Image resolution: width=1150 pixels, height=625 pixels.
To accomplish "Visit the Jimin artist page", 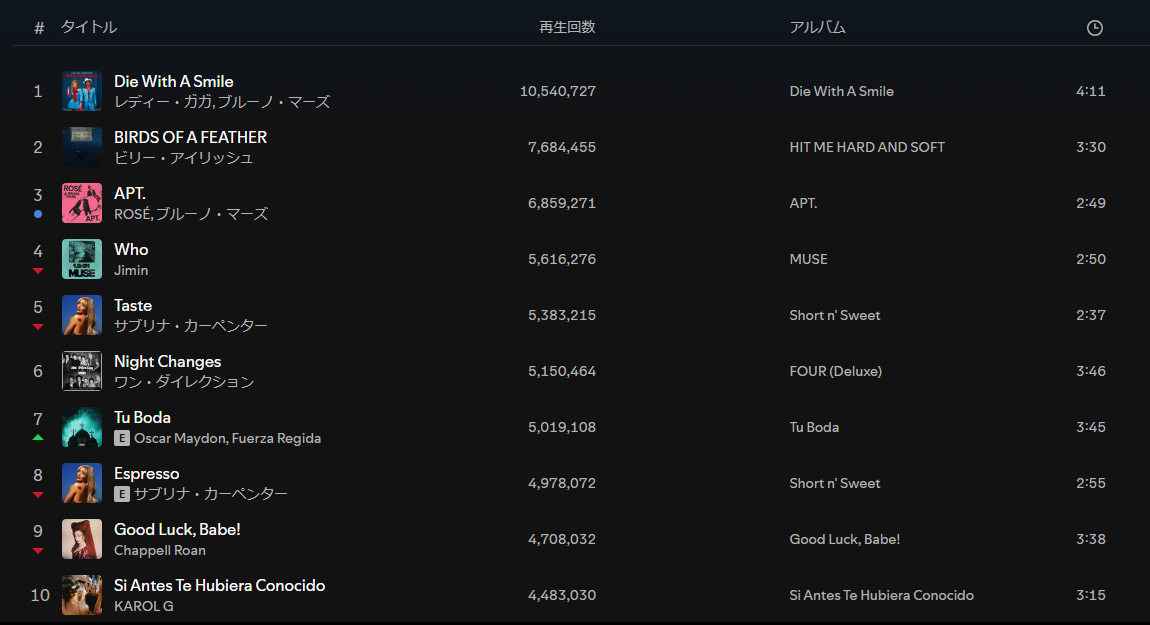I will click(131, 270).
